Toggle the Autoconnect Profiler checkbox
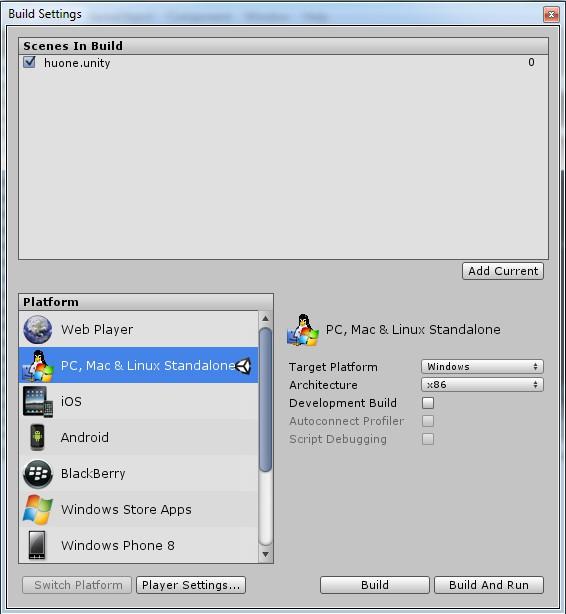This screenshot has width=566, height=614. click(428, 421)
